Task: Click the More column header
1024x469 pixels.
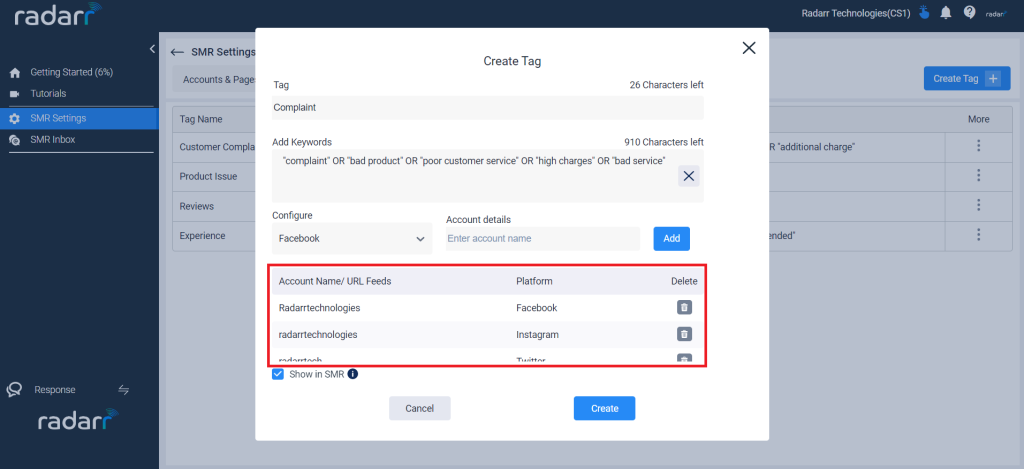Action: click(978, 119)
